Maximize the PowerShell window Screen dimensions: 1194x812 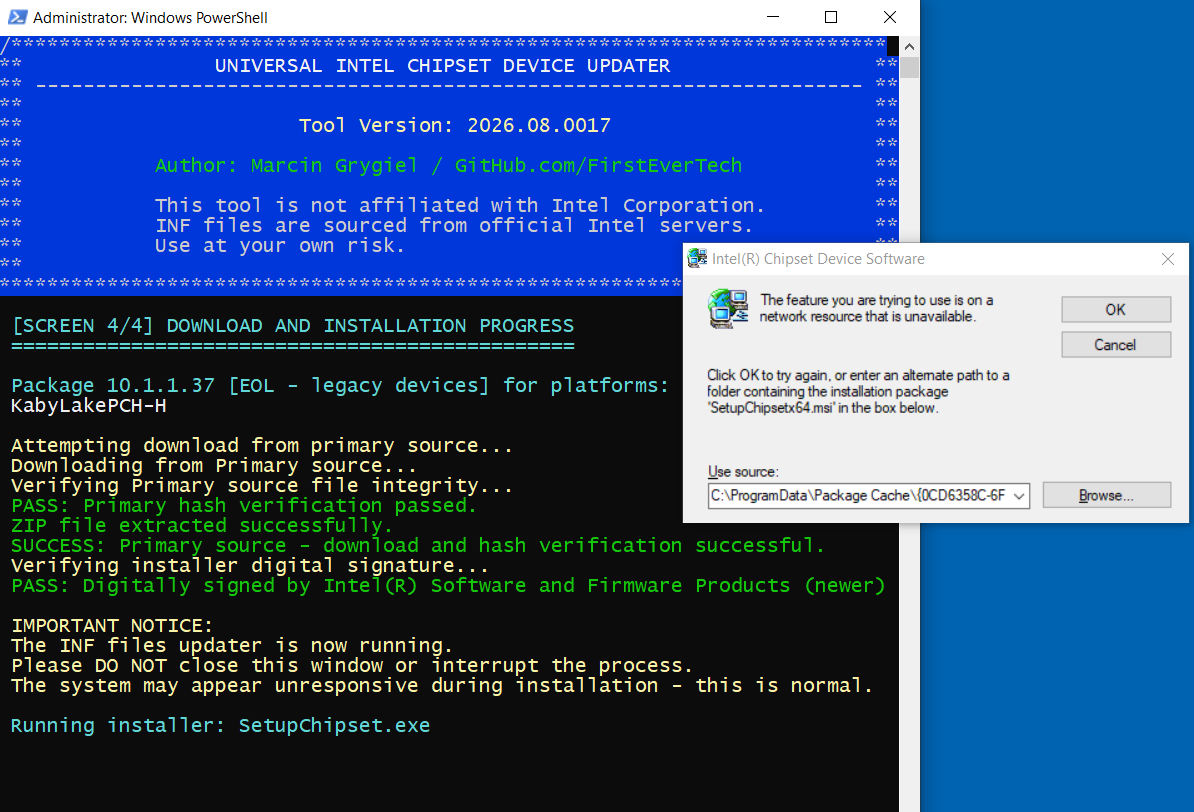pyautogui.click(x=831, y=17)
